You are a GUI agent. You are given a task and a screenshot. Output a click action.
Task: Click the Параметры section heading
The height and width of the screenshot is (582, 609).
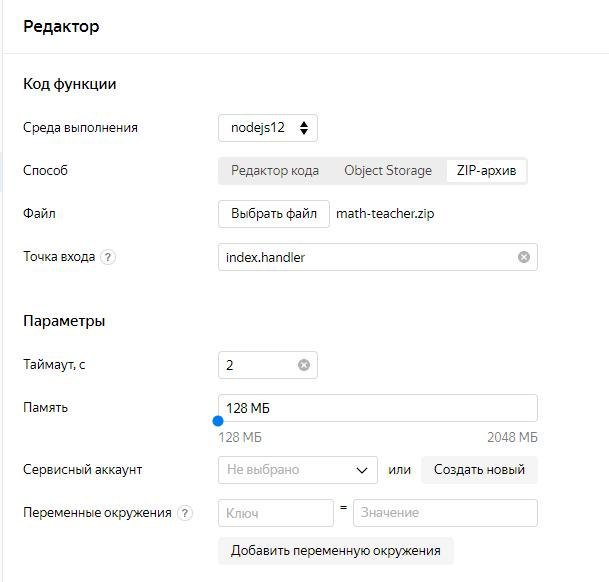click(64, 321)
